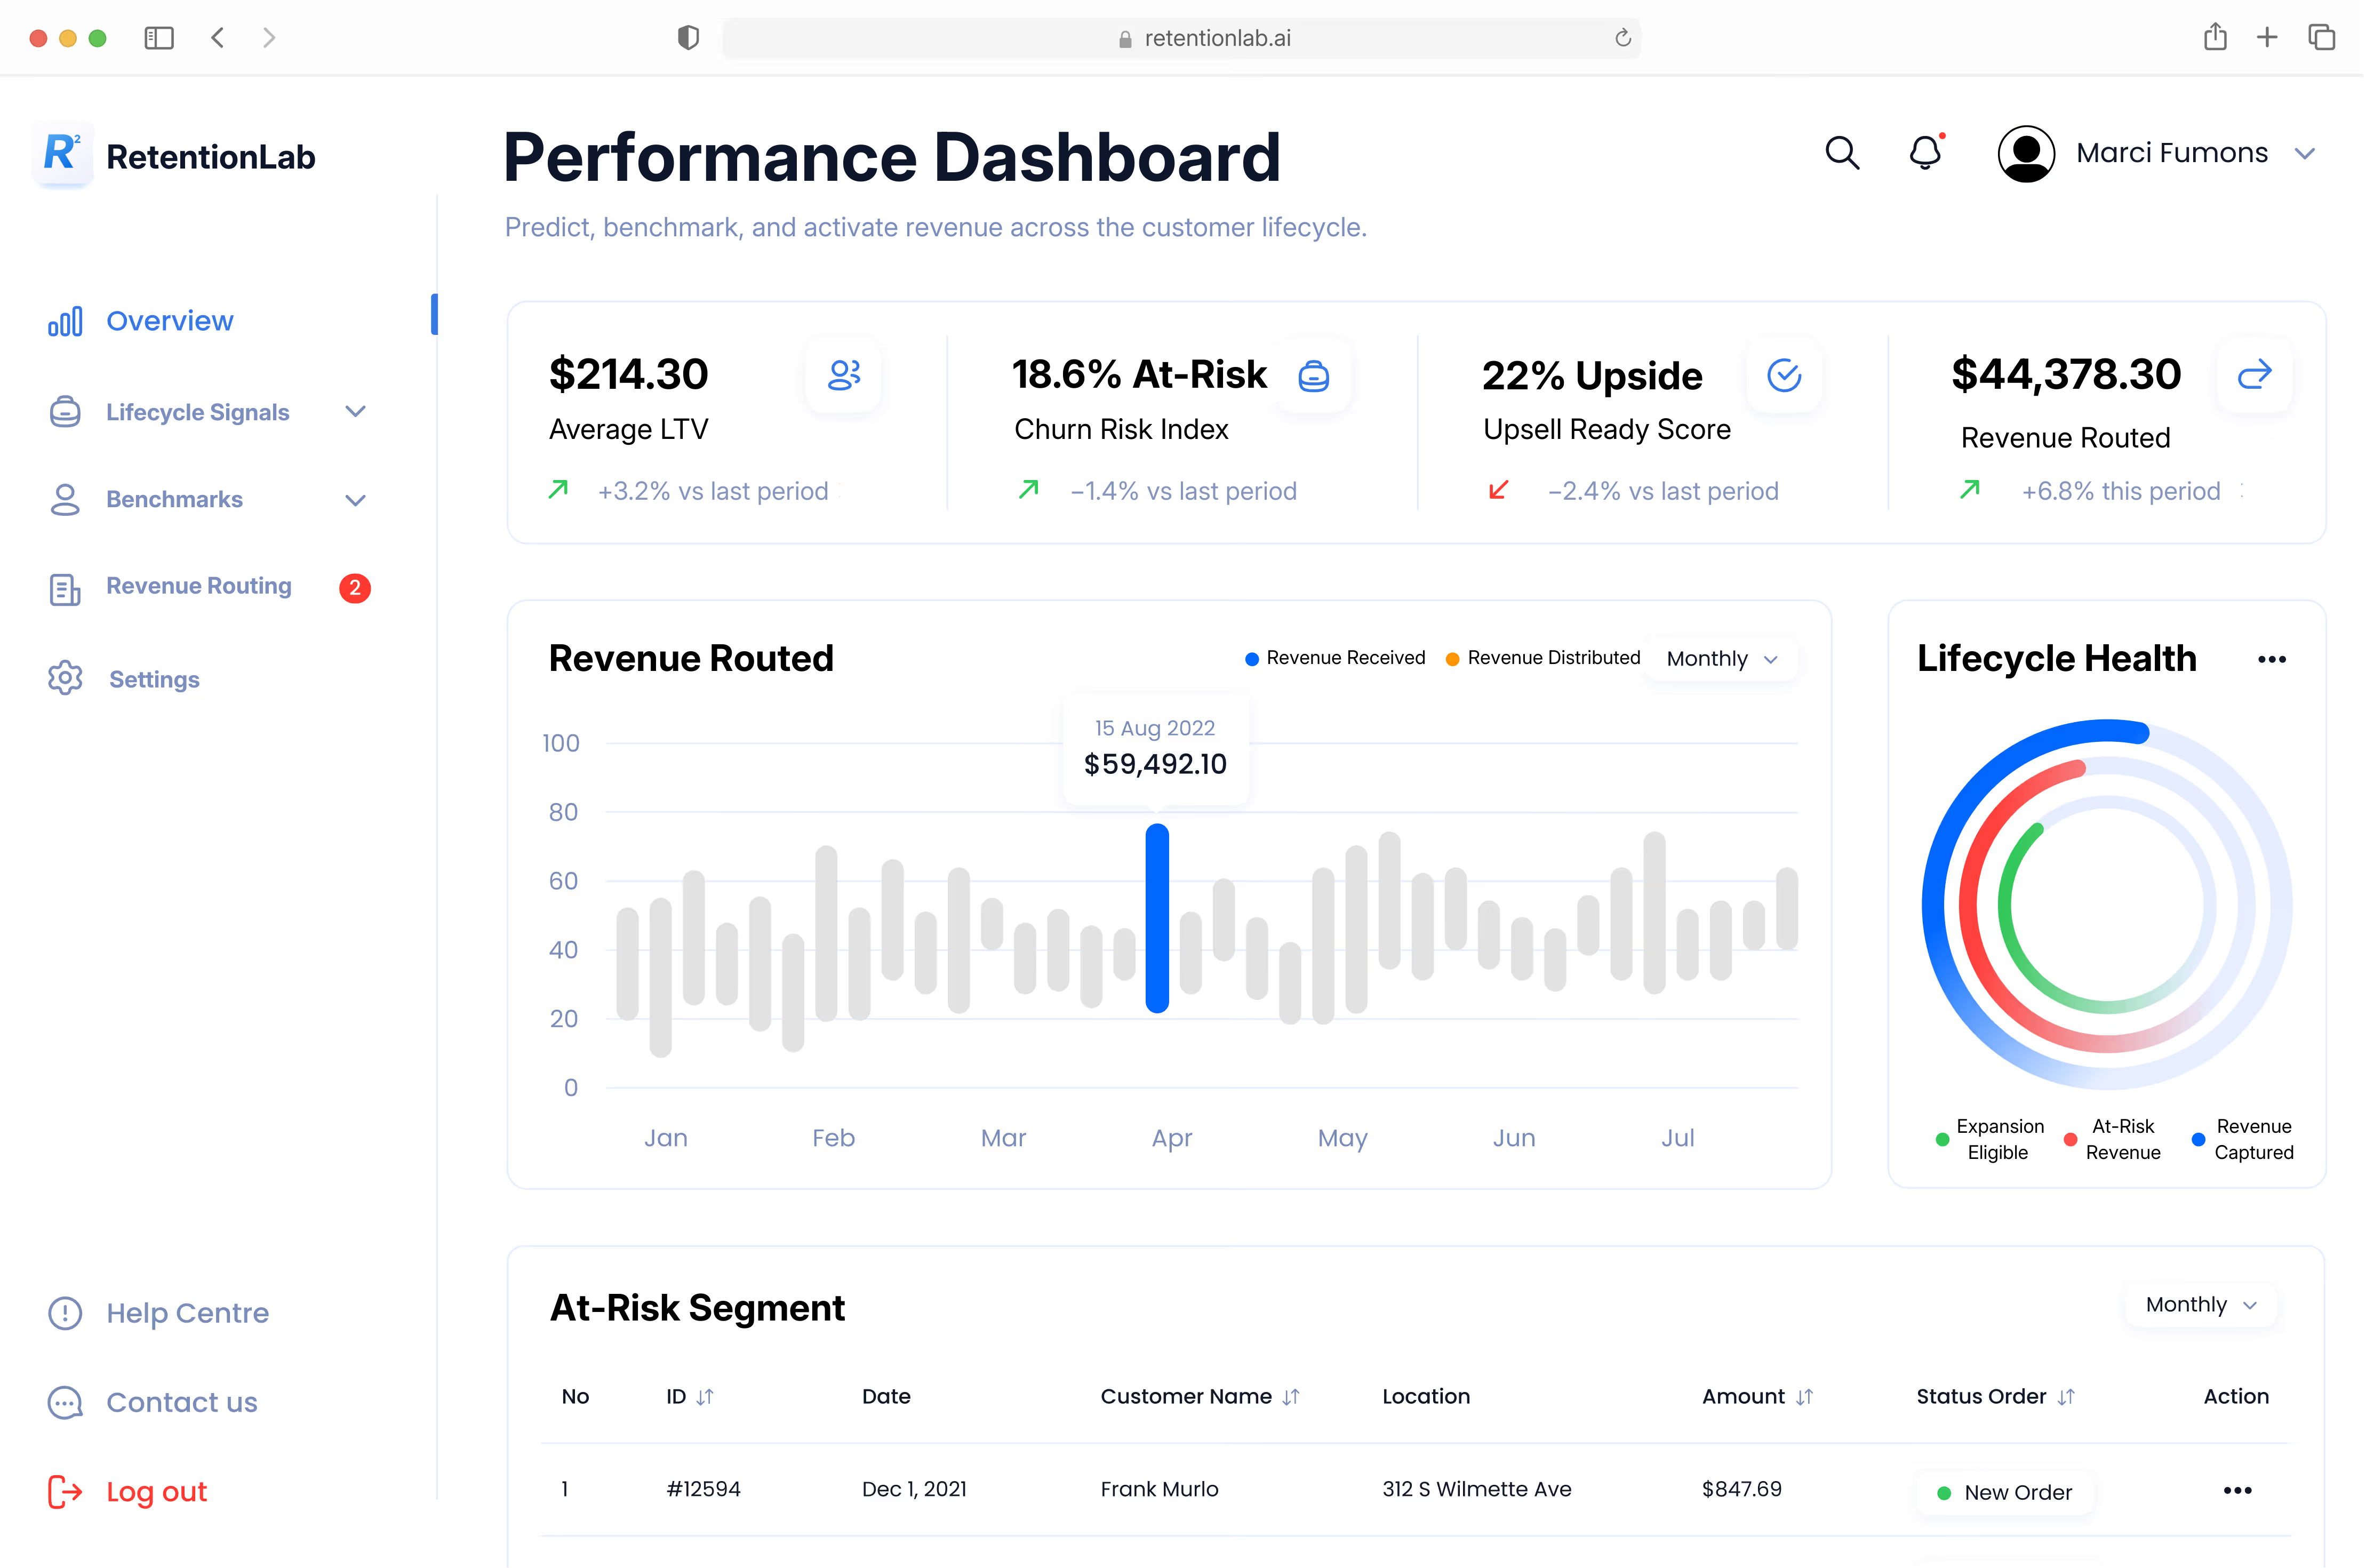Click the search magnifier icon

click(1842, 153)
